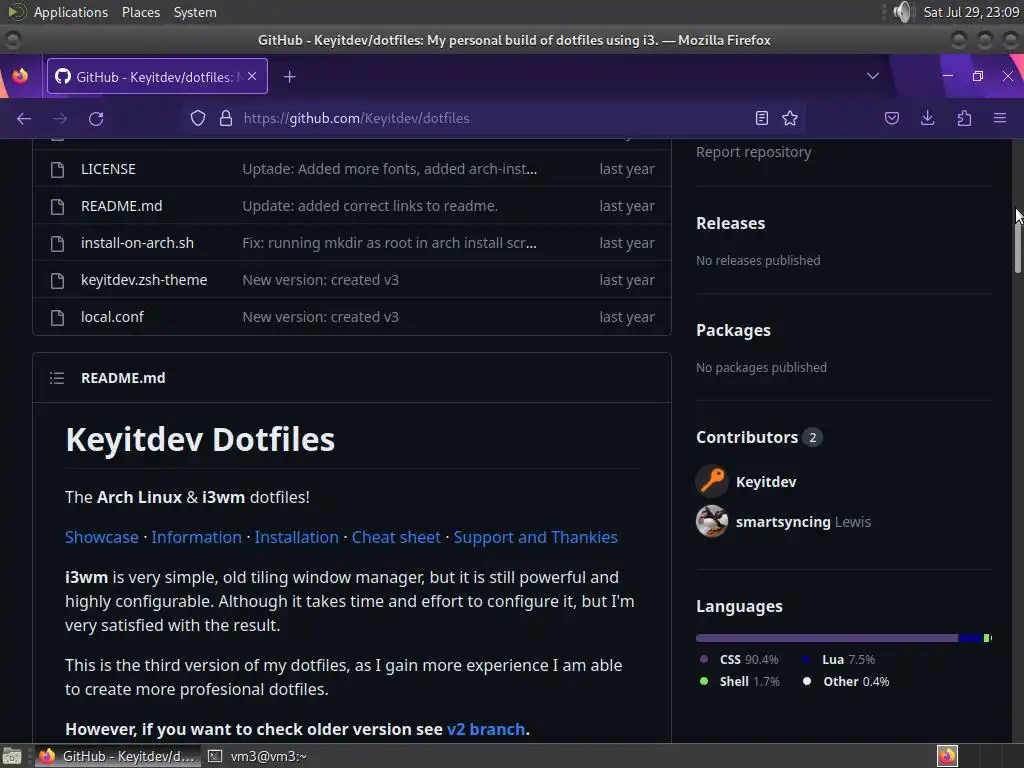Open smartsyncing contributor profile name
Screen dimensions: 1024x768
pos(783,522)
